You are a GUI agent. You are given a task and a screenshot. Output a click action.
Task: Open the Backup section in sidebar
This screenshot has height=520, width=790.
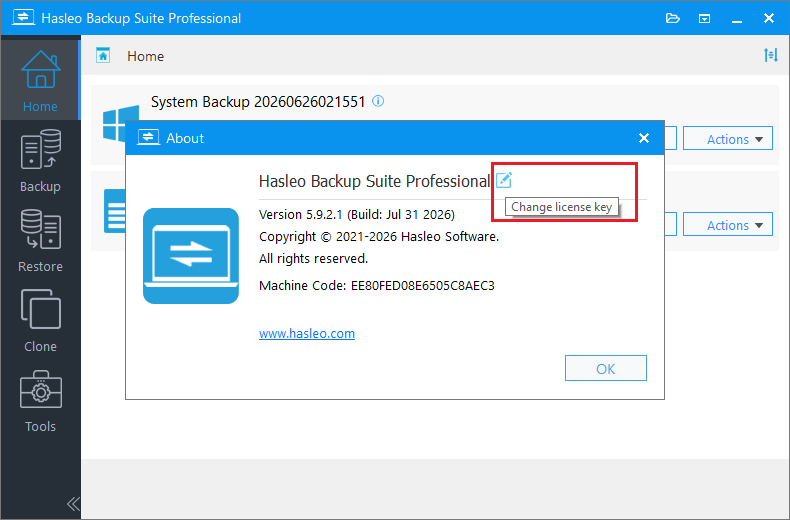tap(40, 161)
